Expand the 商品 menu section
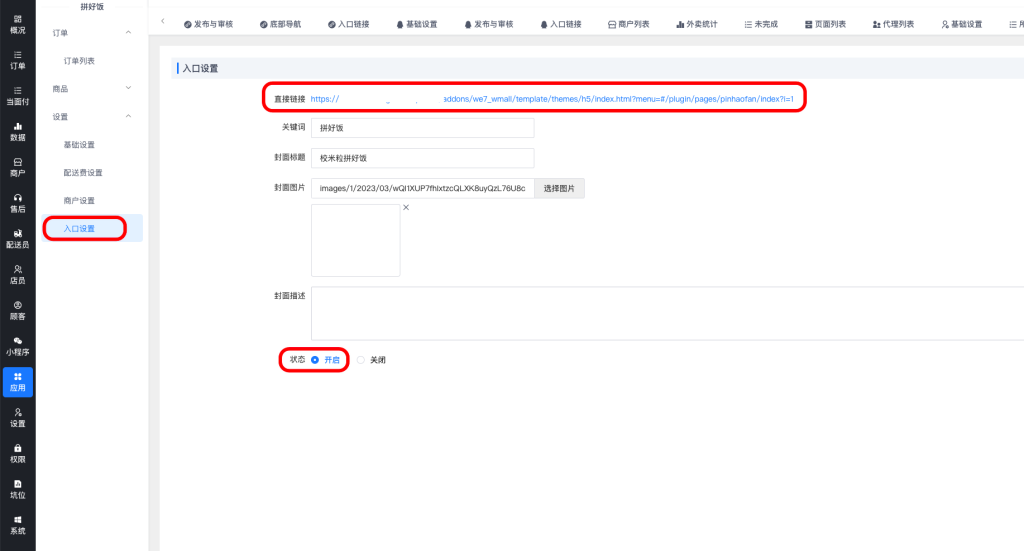The width and height of the screenshot is (1024, 551). (x=128, y=89)
